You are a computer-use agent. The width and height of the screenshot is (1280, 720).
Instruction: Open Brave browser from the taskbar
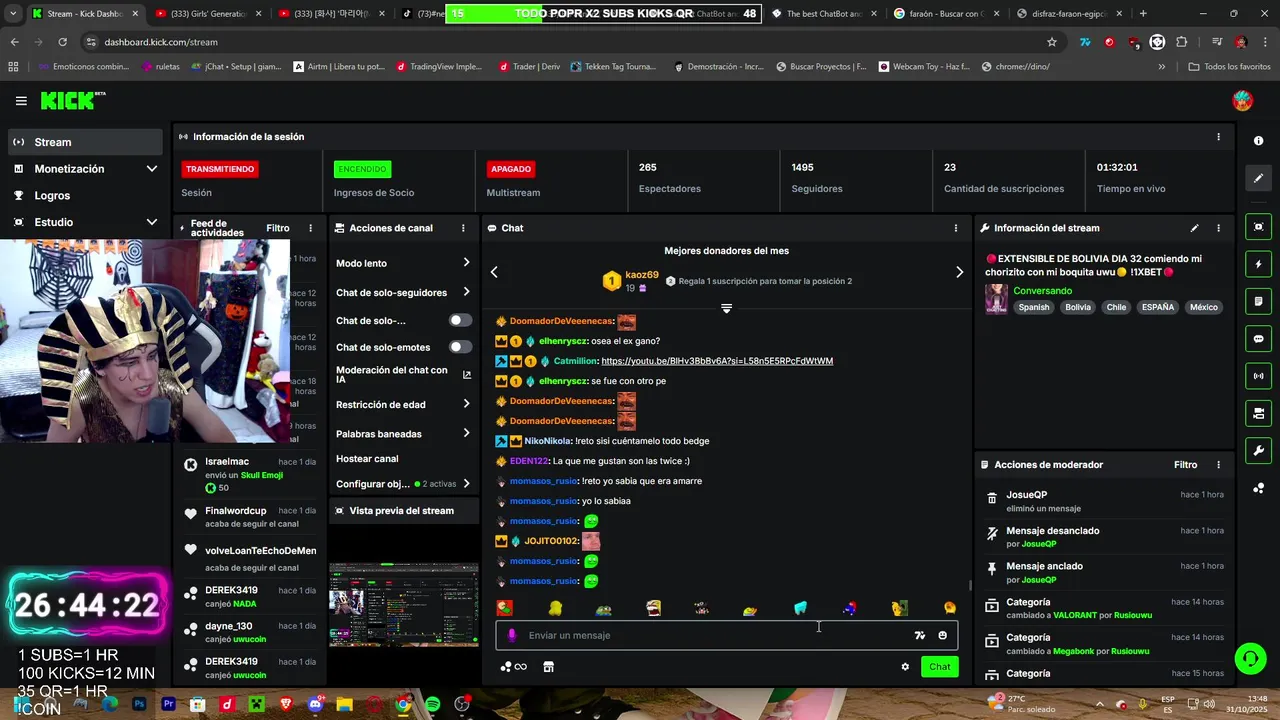coord(286,705)
